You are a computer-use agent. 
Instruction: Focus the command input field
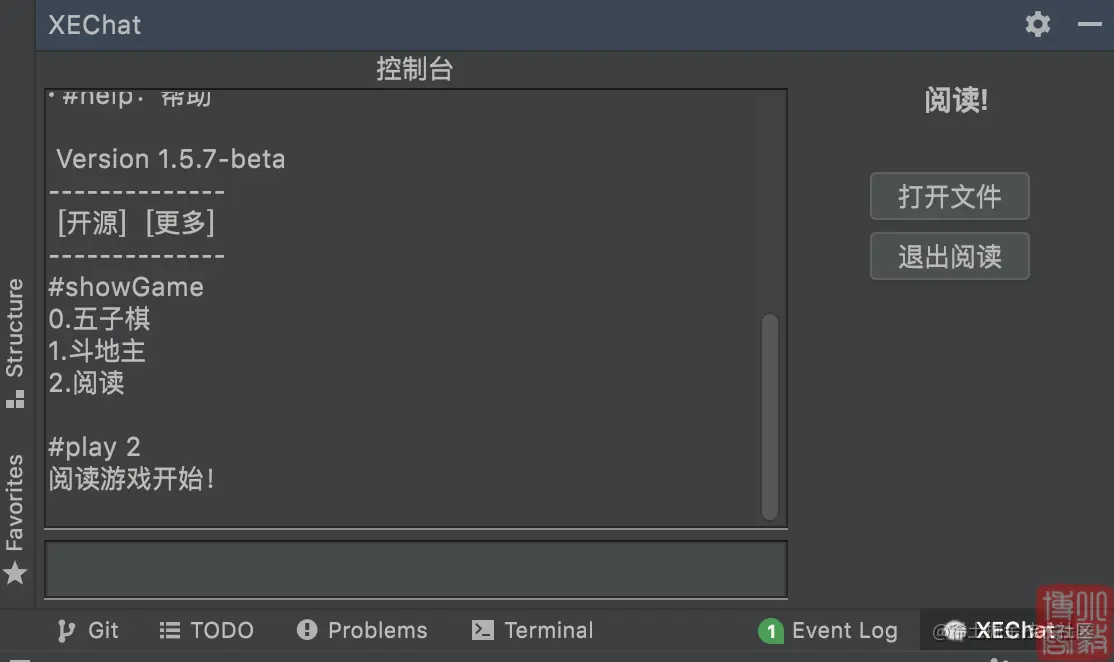416,570
